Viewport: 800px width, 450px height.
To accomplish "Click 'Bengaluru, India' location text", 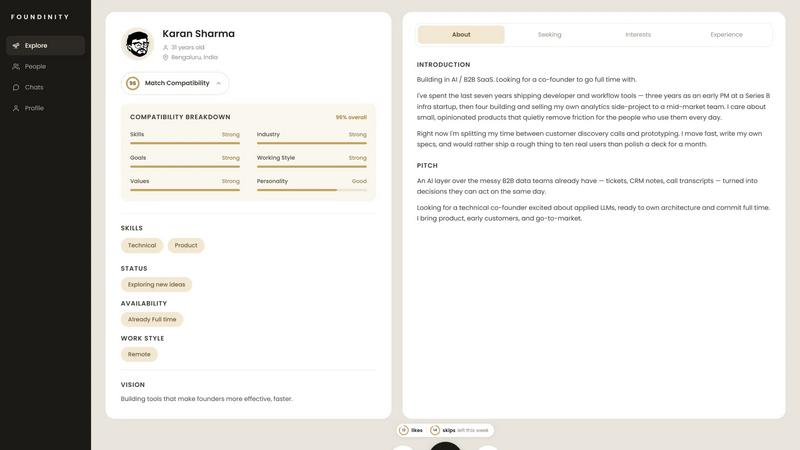I will click(x=194, y=57).
